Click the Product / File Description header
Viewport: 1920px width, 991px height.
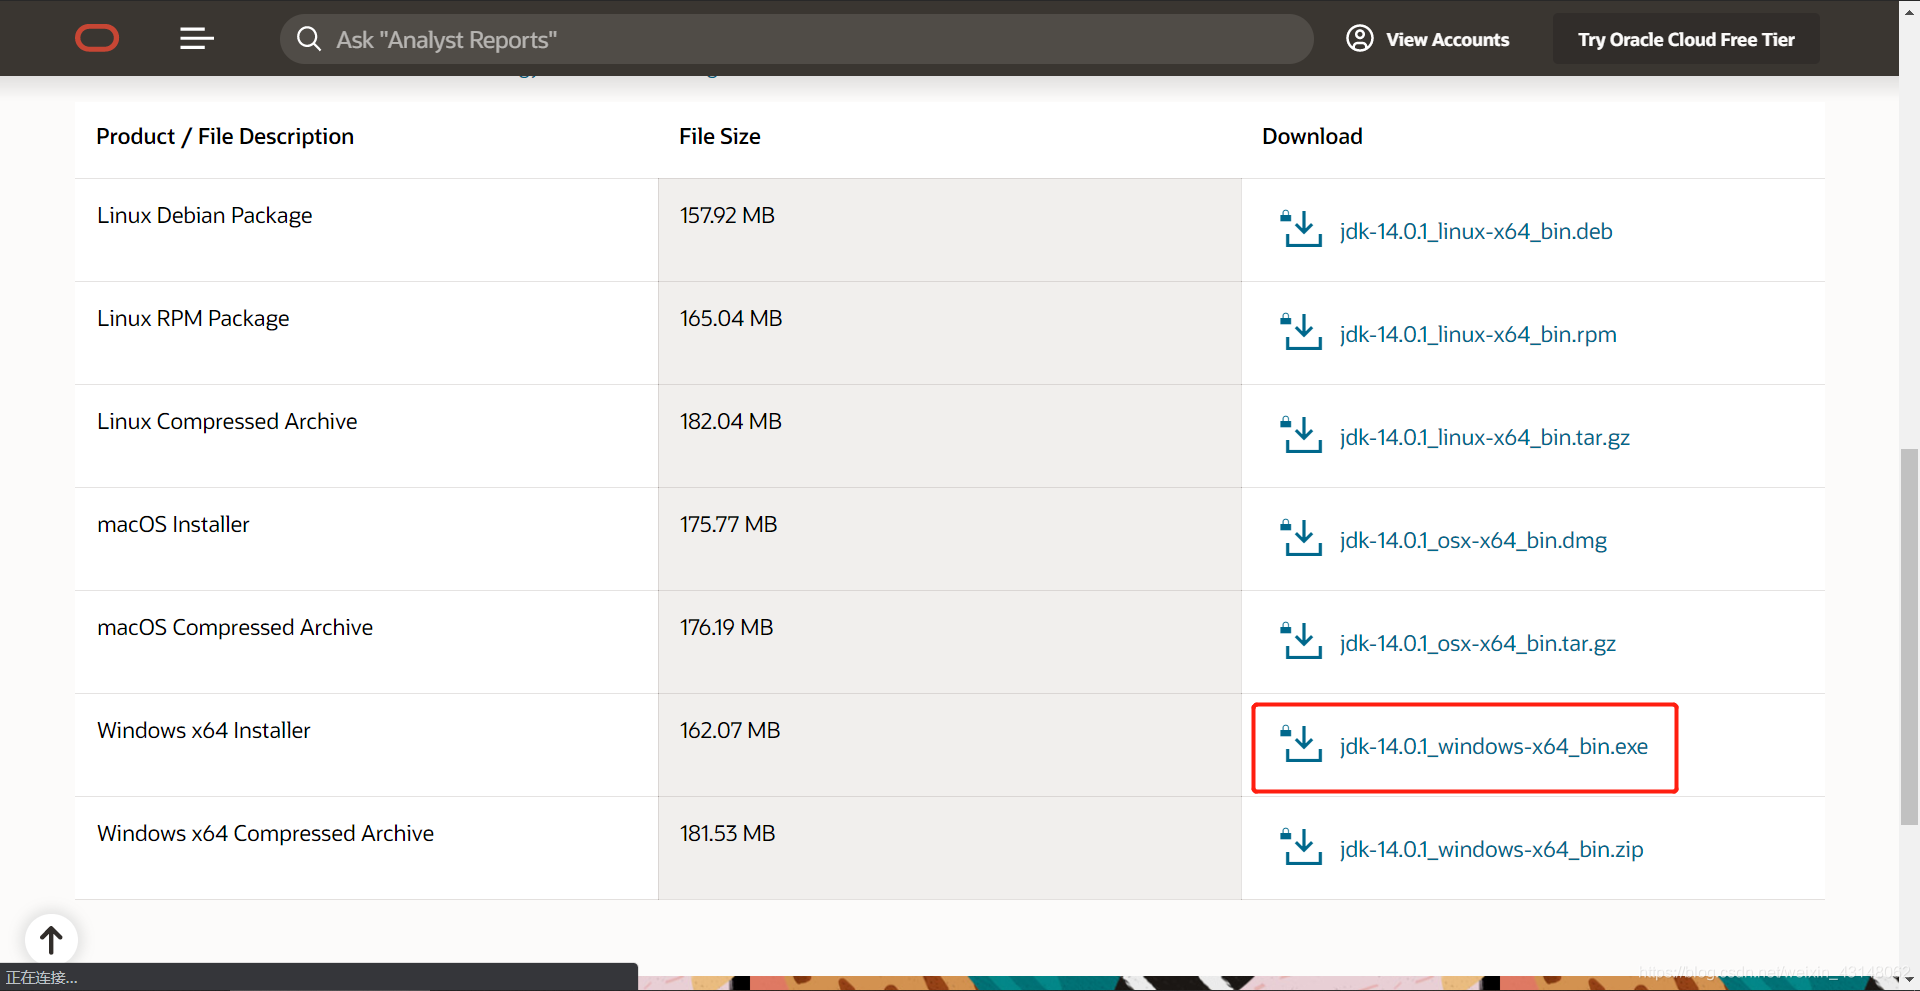(225, 136)
